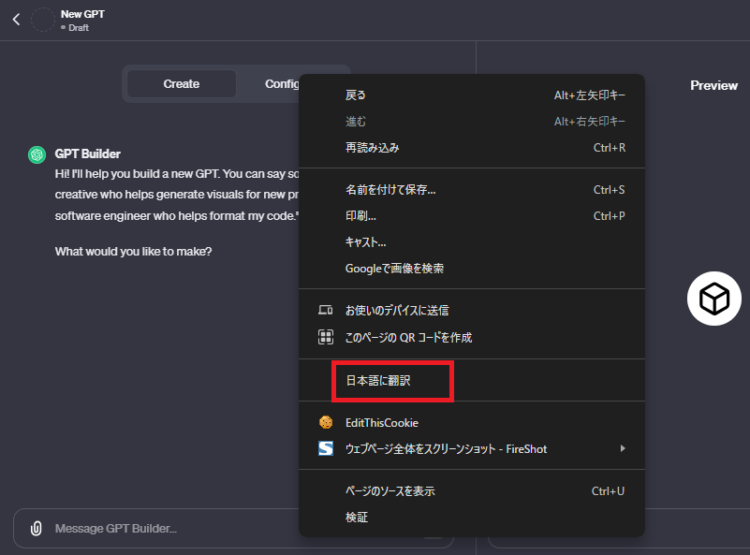750x555 pixels.
Task: Go back using the left chevron arrow
Action: tap(16, 20)
